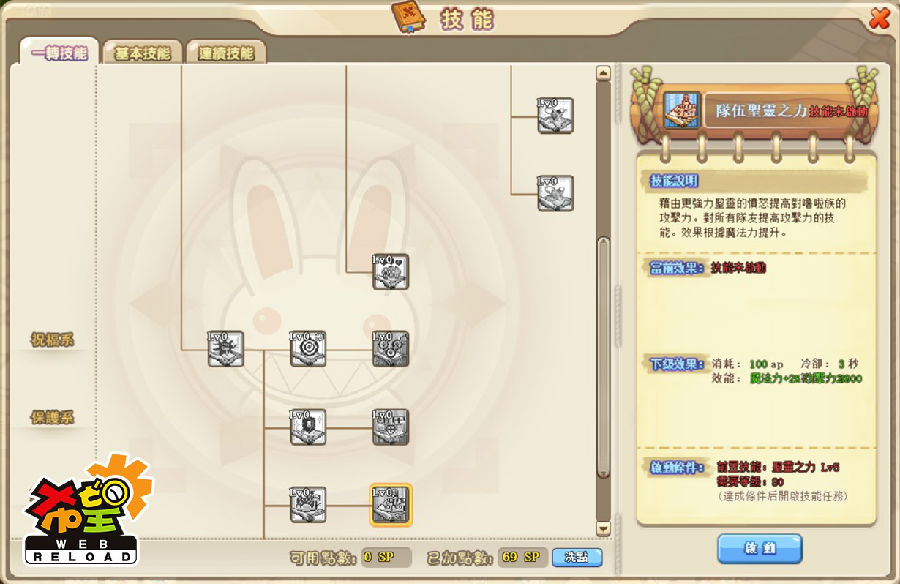Viewport: 900px width, 584px height.
Task: Select the leftmost skill icon in 祝福系 row
Action: coord(226,349)
